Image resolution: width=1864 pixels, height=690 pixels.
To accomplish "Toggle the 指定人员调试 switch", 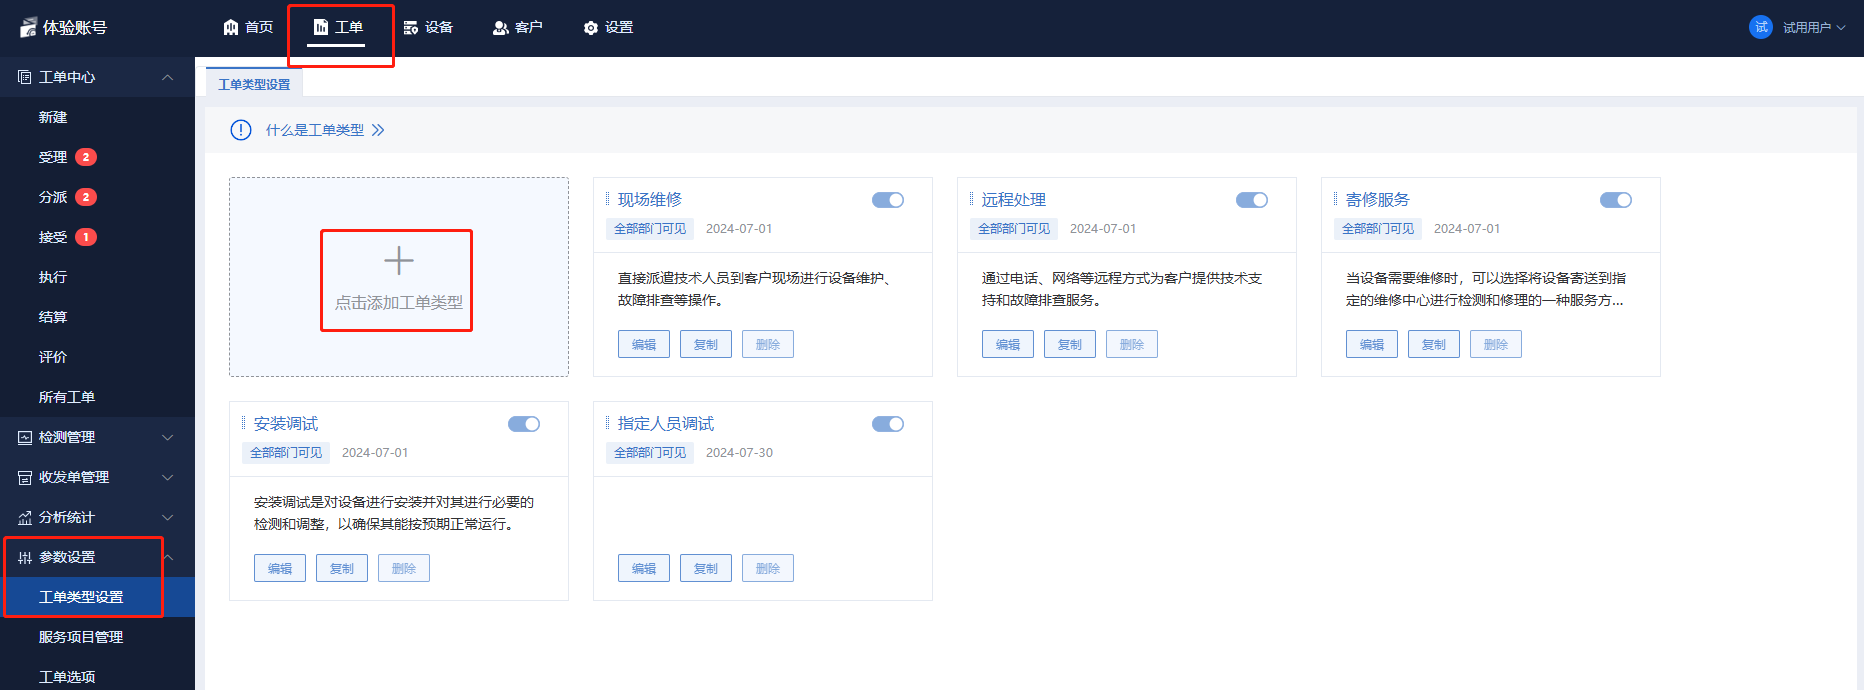I will coord(888,424).
